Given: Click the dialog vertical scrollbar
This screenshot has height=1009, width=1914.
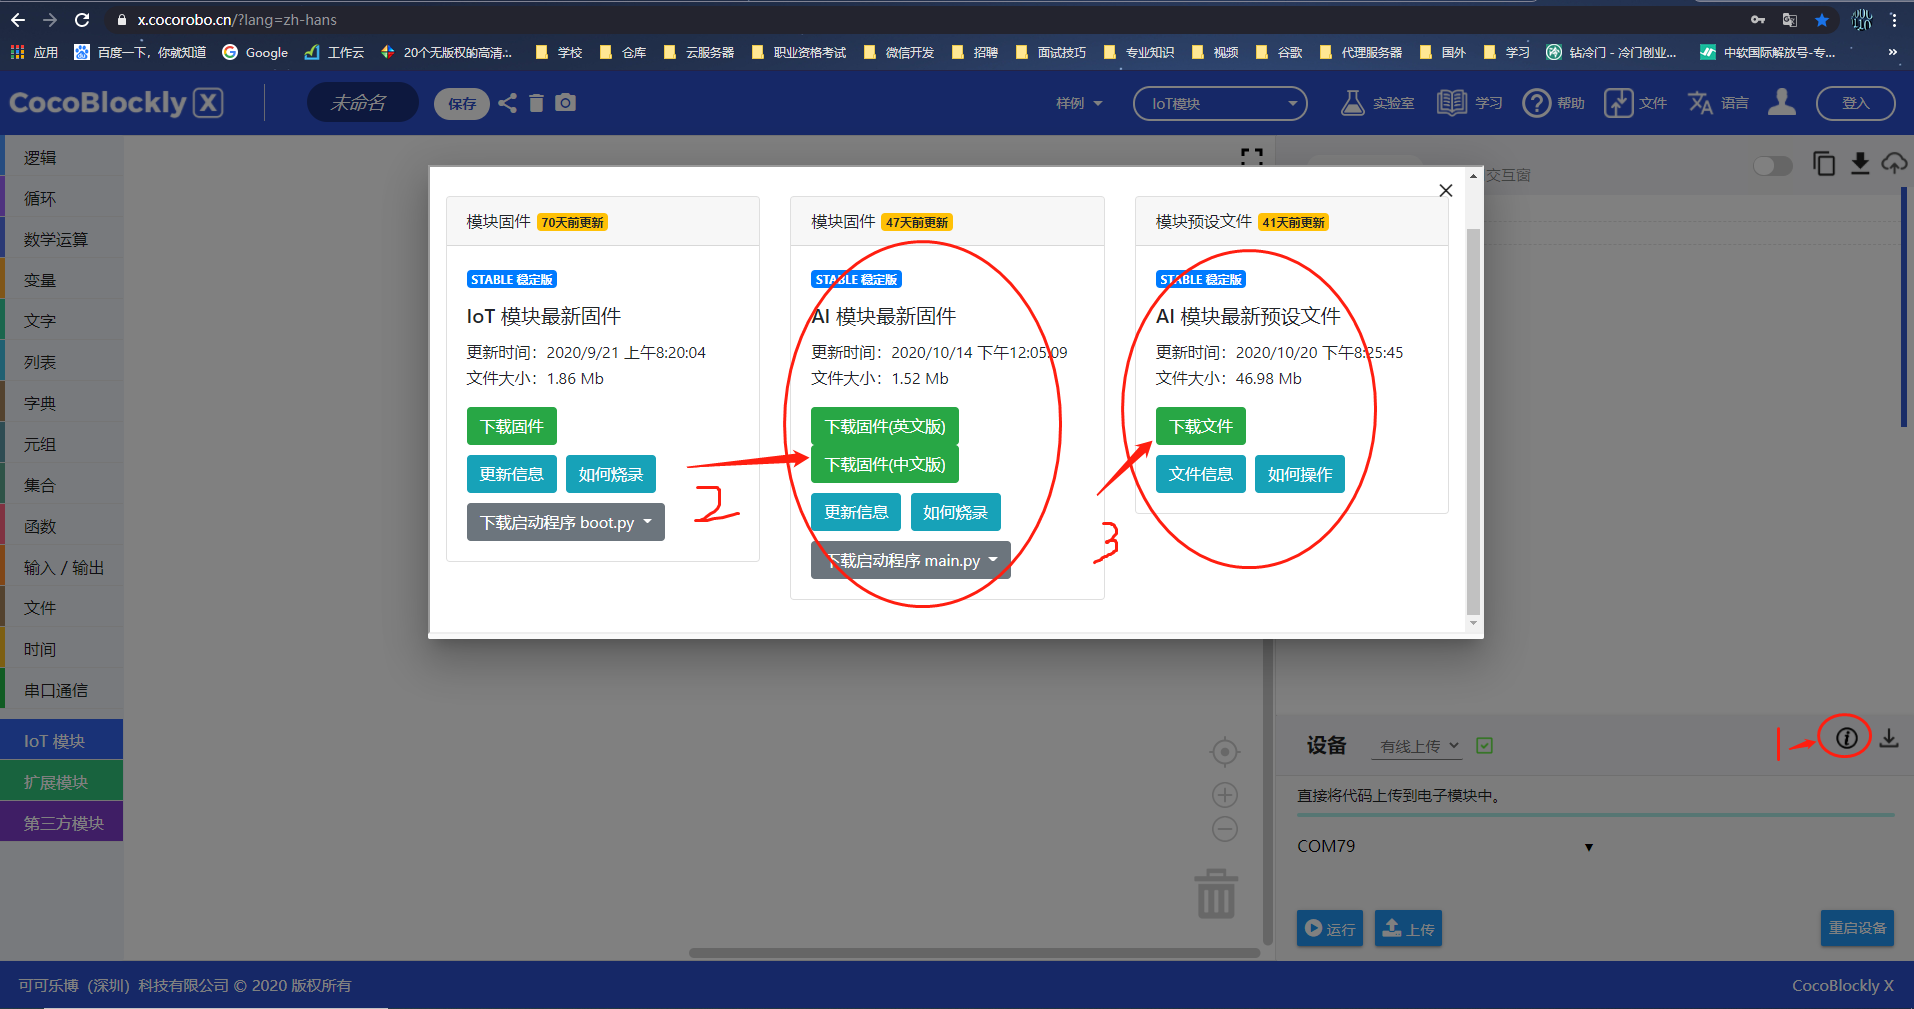Looking at the screenshot, I should pyautogui.click(x=1473, y=420).
